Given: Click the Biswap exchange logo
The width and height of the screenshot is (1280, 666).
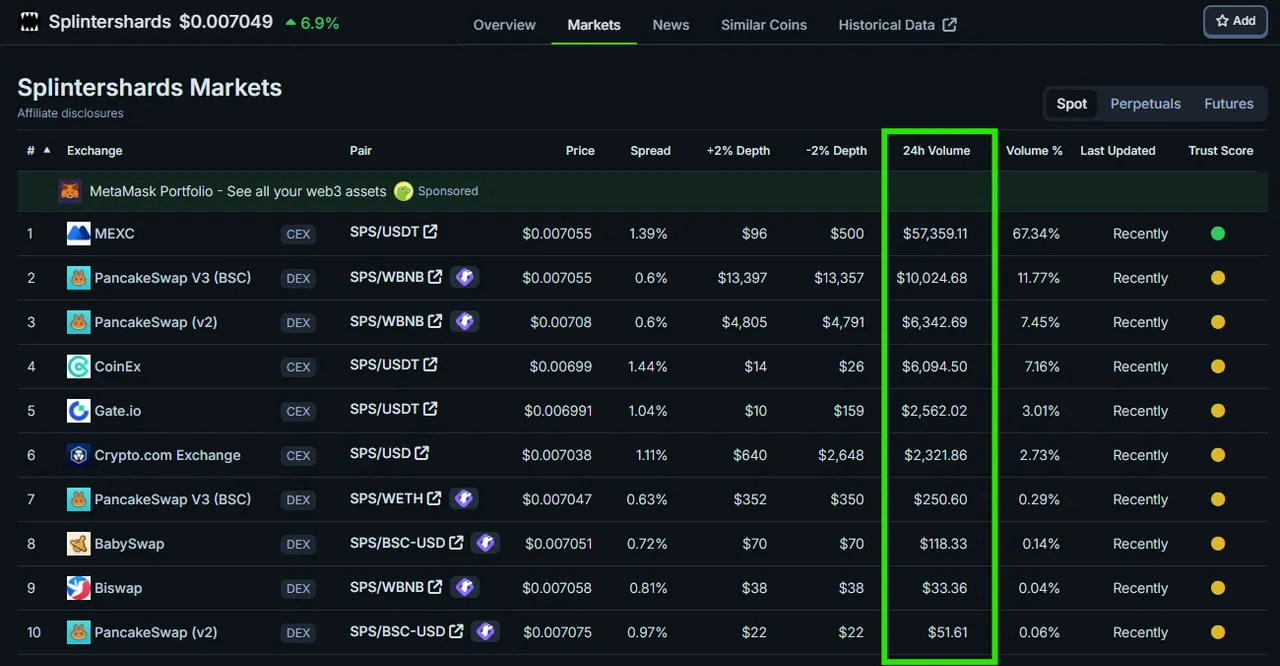Looking at the screenshot, I should click(x=79, y=588).
